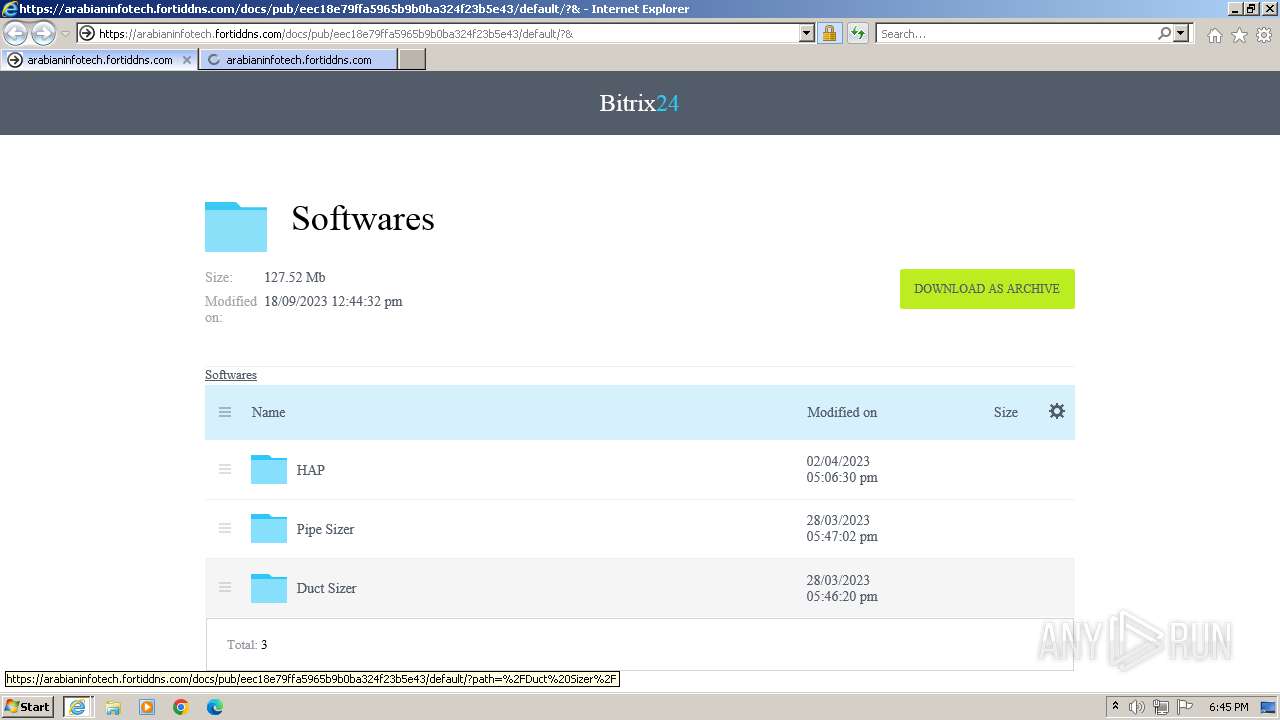
Task: Click the HAP folder icon
Action: [x=269, y=469]
